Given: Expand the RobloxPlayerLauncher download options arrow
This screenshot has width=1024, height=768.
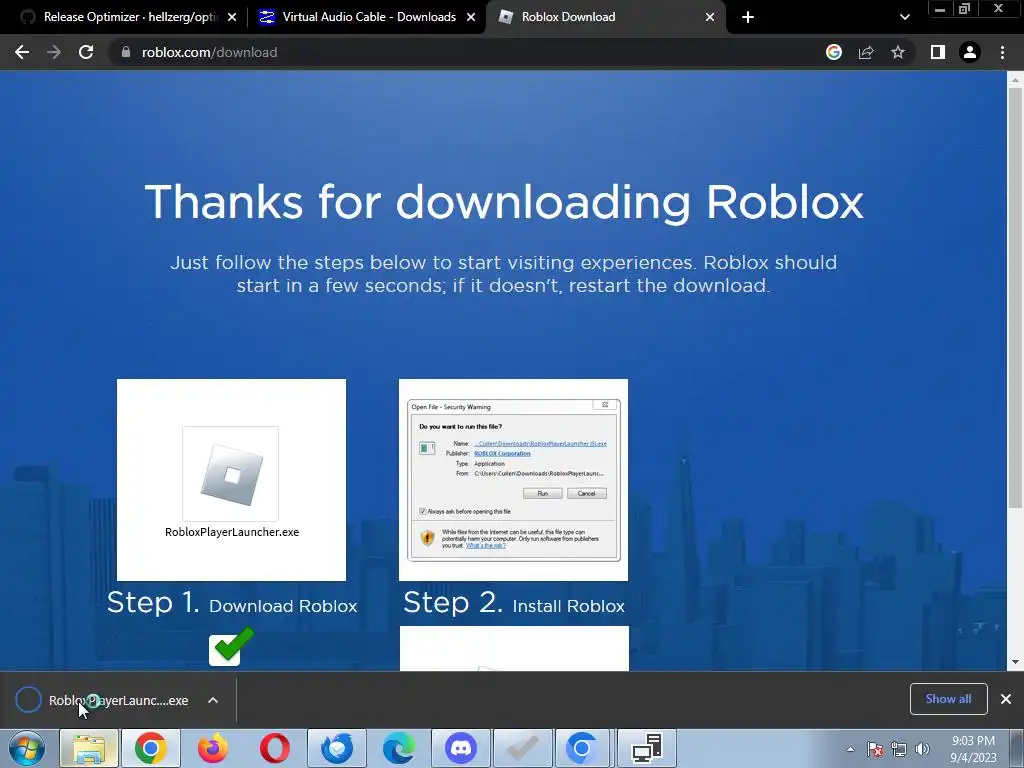Looking at the screenshot, I should click(x=213, y=700).
